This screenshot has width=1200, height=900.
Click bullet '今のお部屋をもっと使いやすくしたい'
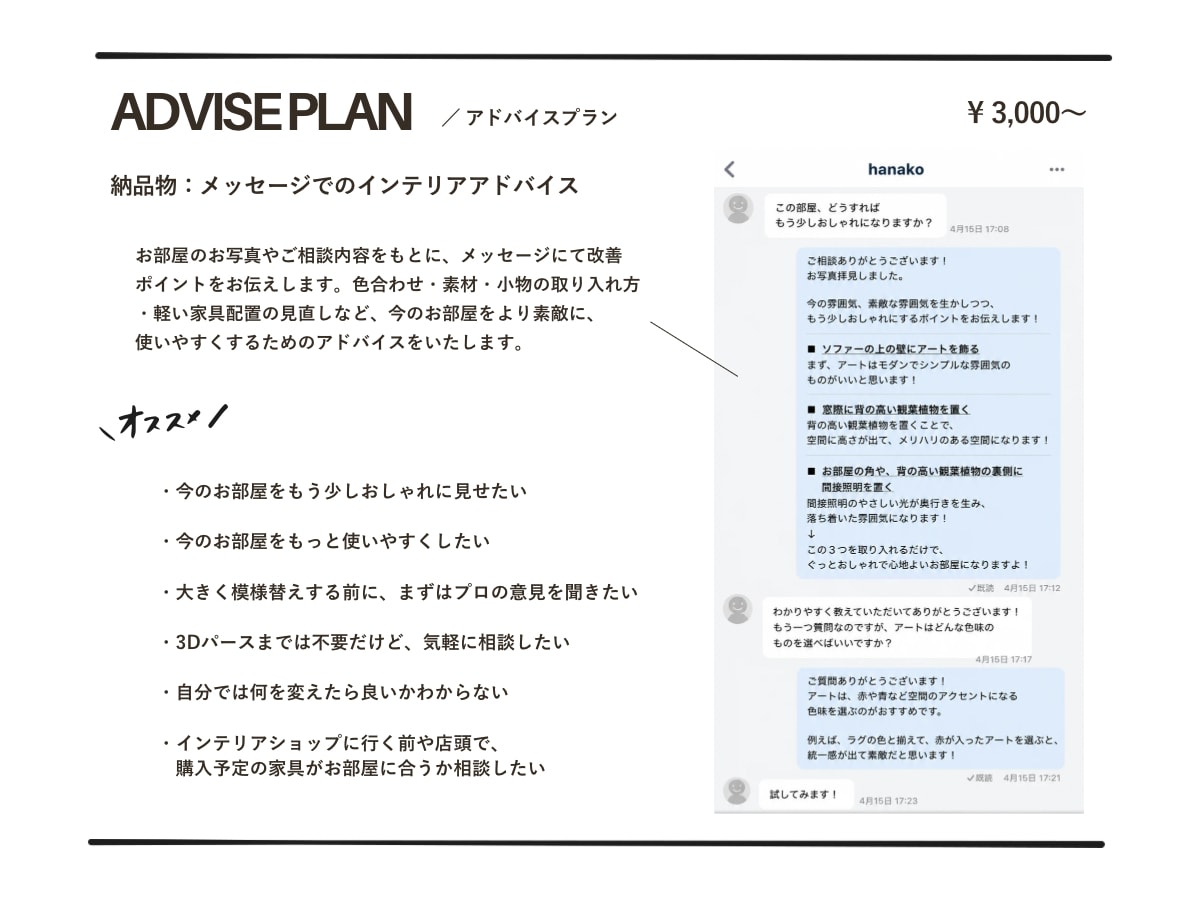pos(325,541)
